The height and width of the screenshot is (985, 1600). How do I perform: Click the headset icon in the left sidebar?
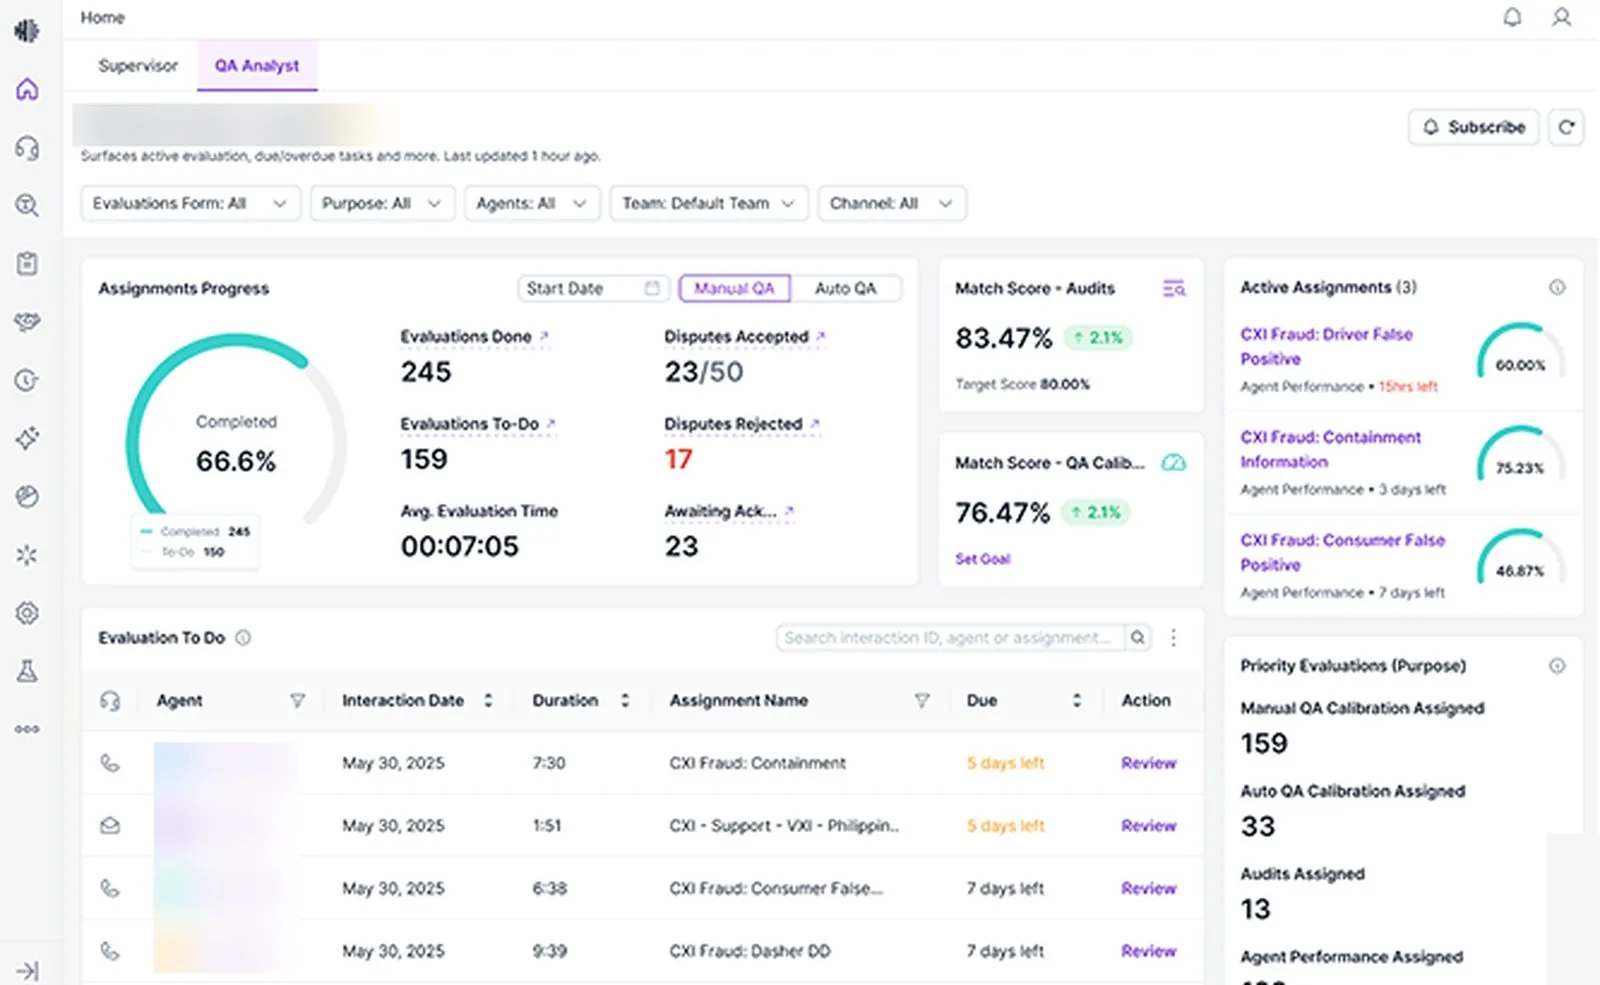[28, 148]
